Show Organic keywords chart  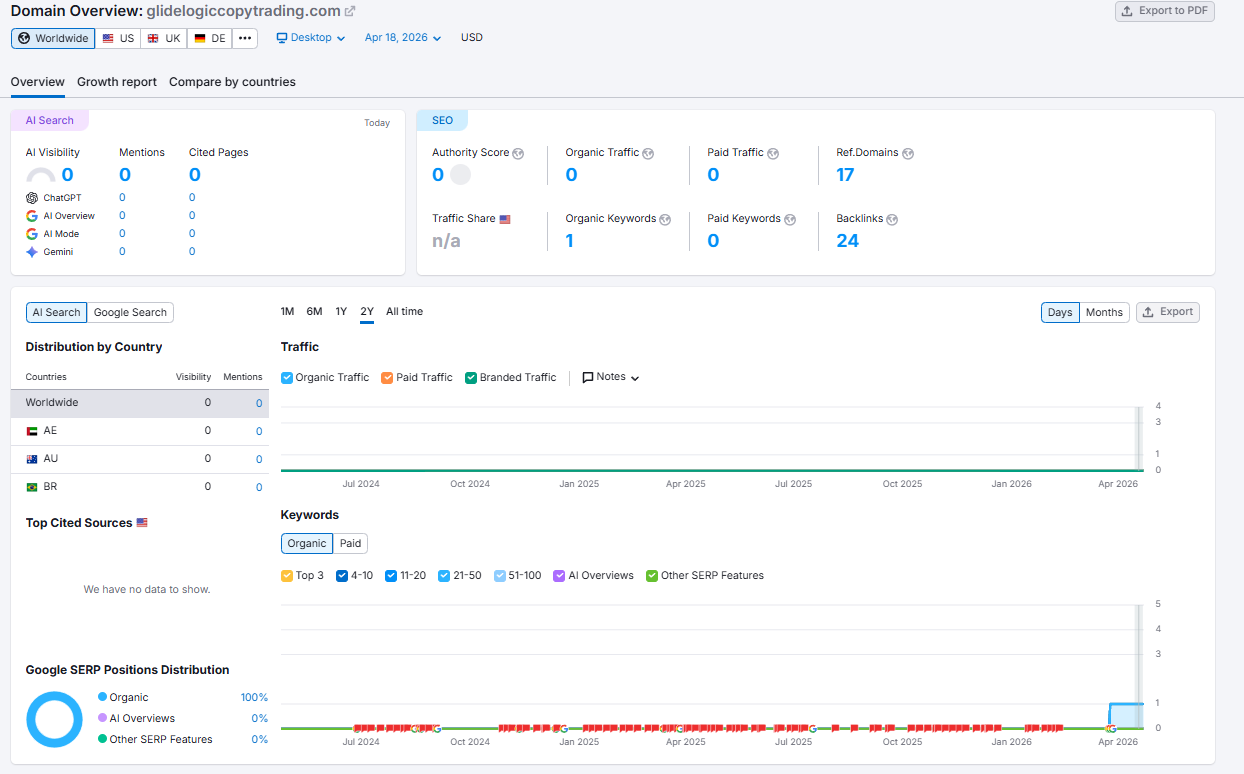[x=307, y=544]
